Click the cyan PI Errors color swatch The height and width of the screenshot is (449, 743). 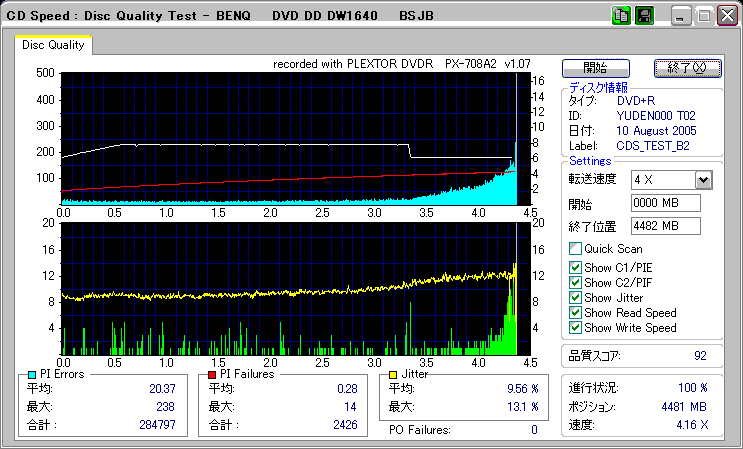point(25,374)
